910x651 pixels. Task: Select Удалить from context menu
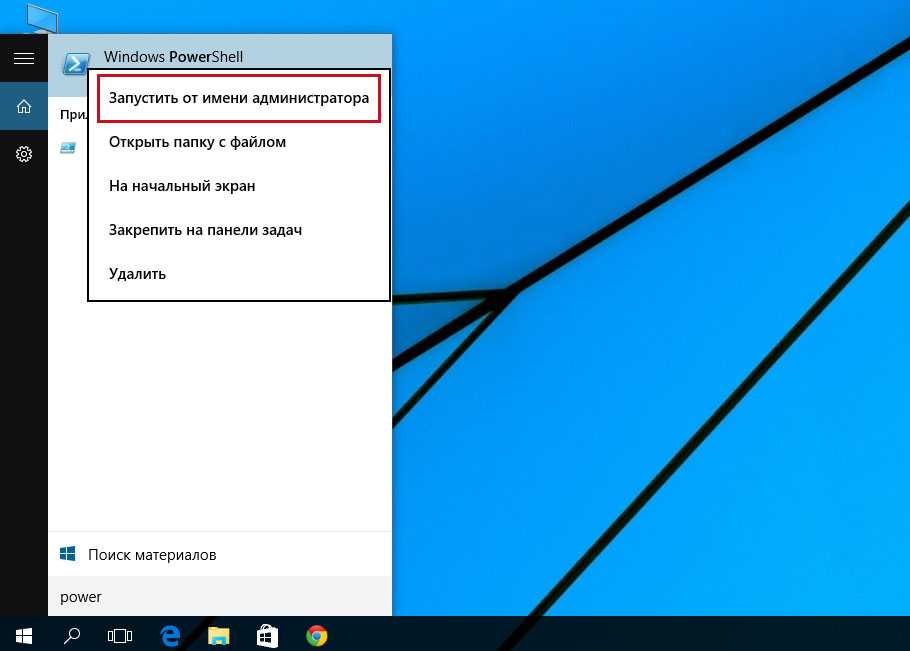(x=137, y=274)
